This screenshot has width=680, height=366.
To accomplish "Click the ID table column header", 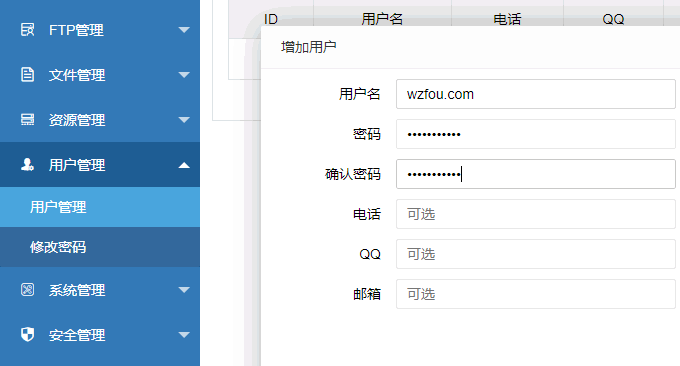I will 271,19.
